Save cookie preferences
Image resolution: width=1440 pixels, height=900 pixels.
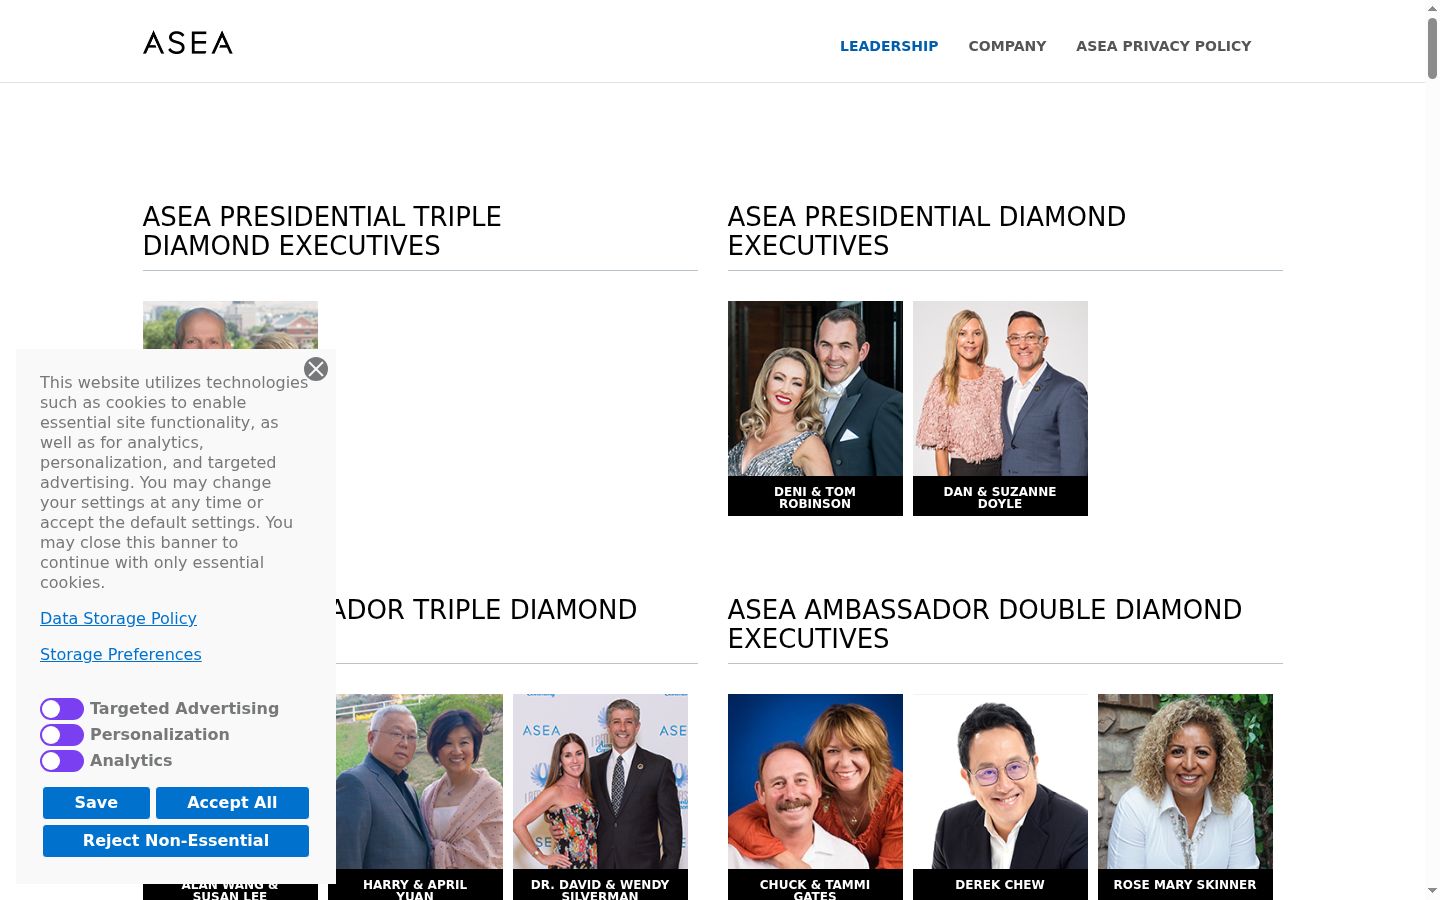click(96, 803)
